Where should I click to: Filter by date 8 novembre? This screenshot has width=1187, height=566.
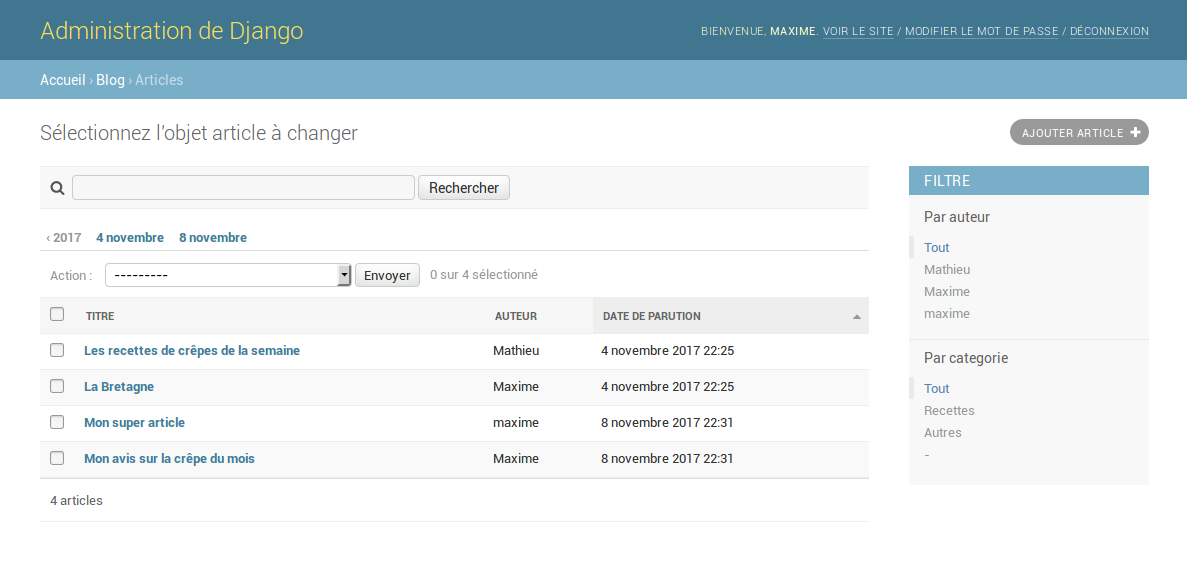[213, 238]
